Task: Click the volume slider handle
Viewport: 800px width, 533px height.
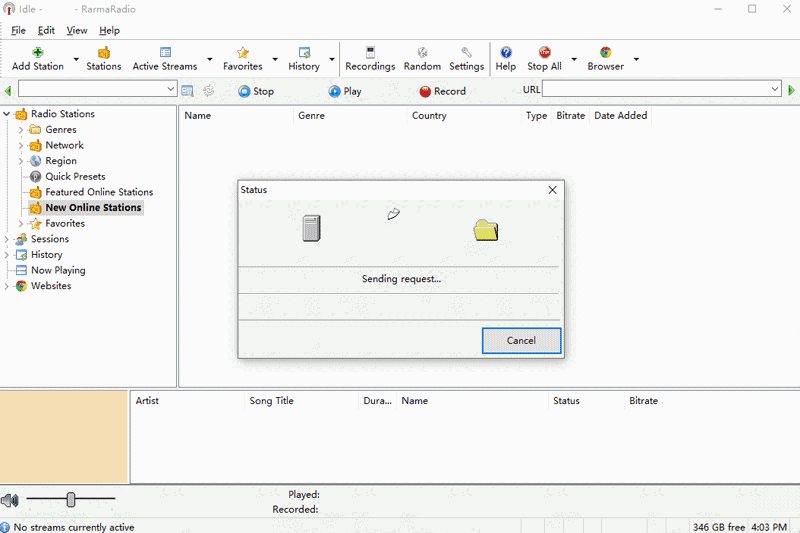Action: pos(71,499)
